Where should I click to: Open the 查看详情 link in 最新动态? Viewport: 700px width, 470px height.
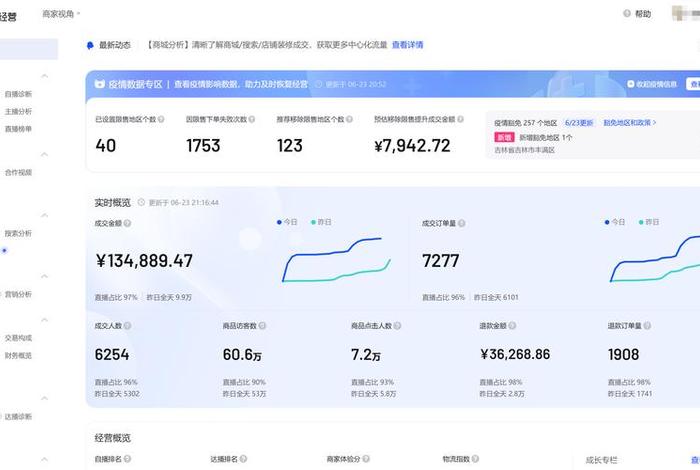408,45
